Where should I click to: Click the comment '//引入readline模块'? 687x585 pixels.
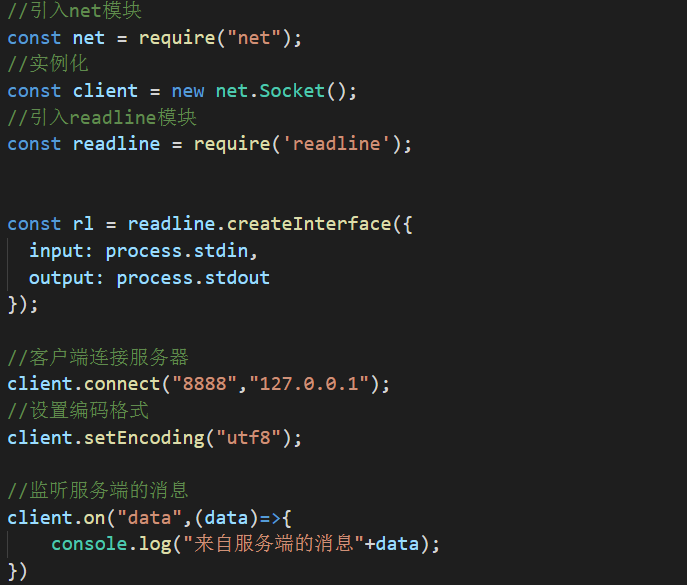[x=102, y=117]
